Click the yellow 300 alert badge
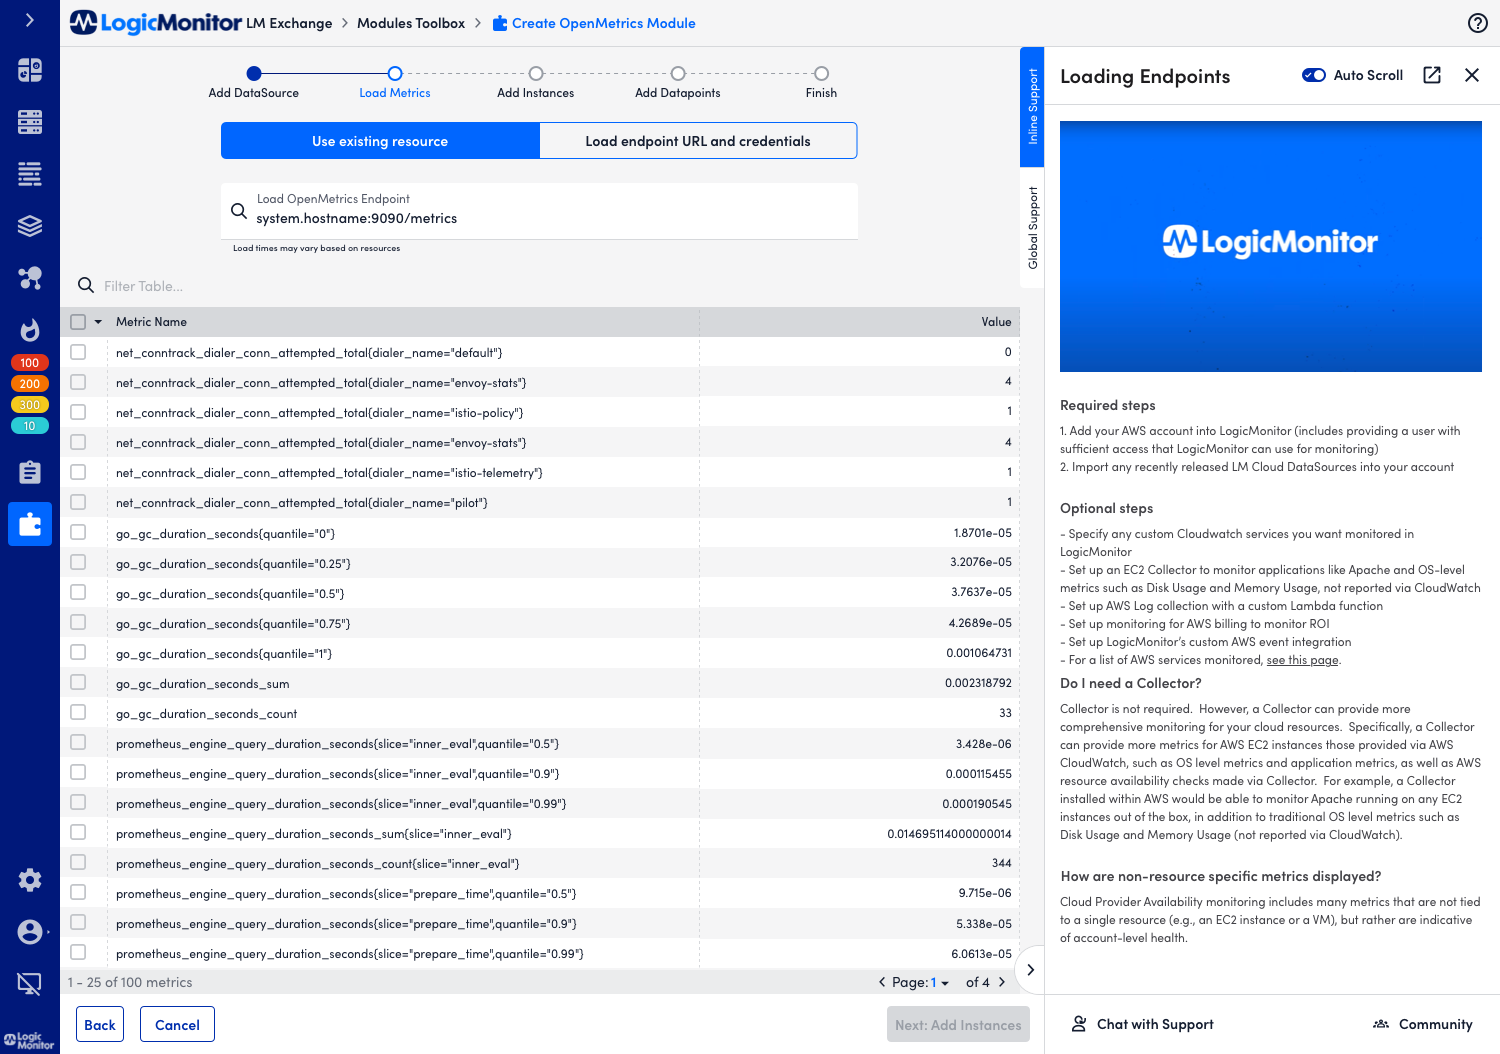The width and height of the screenshot is (1500, 1054). (x=30, y=405)
